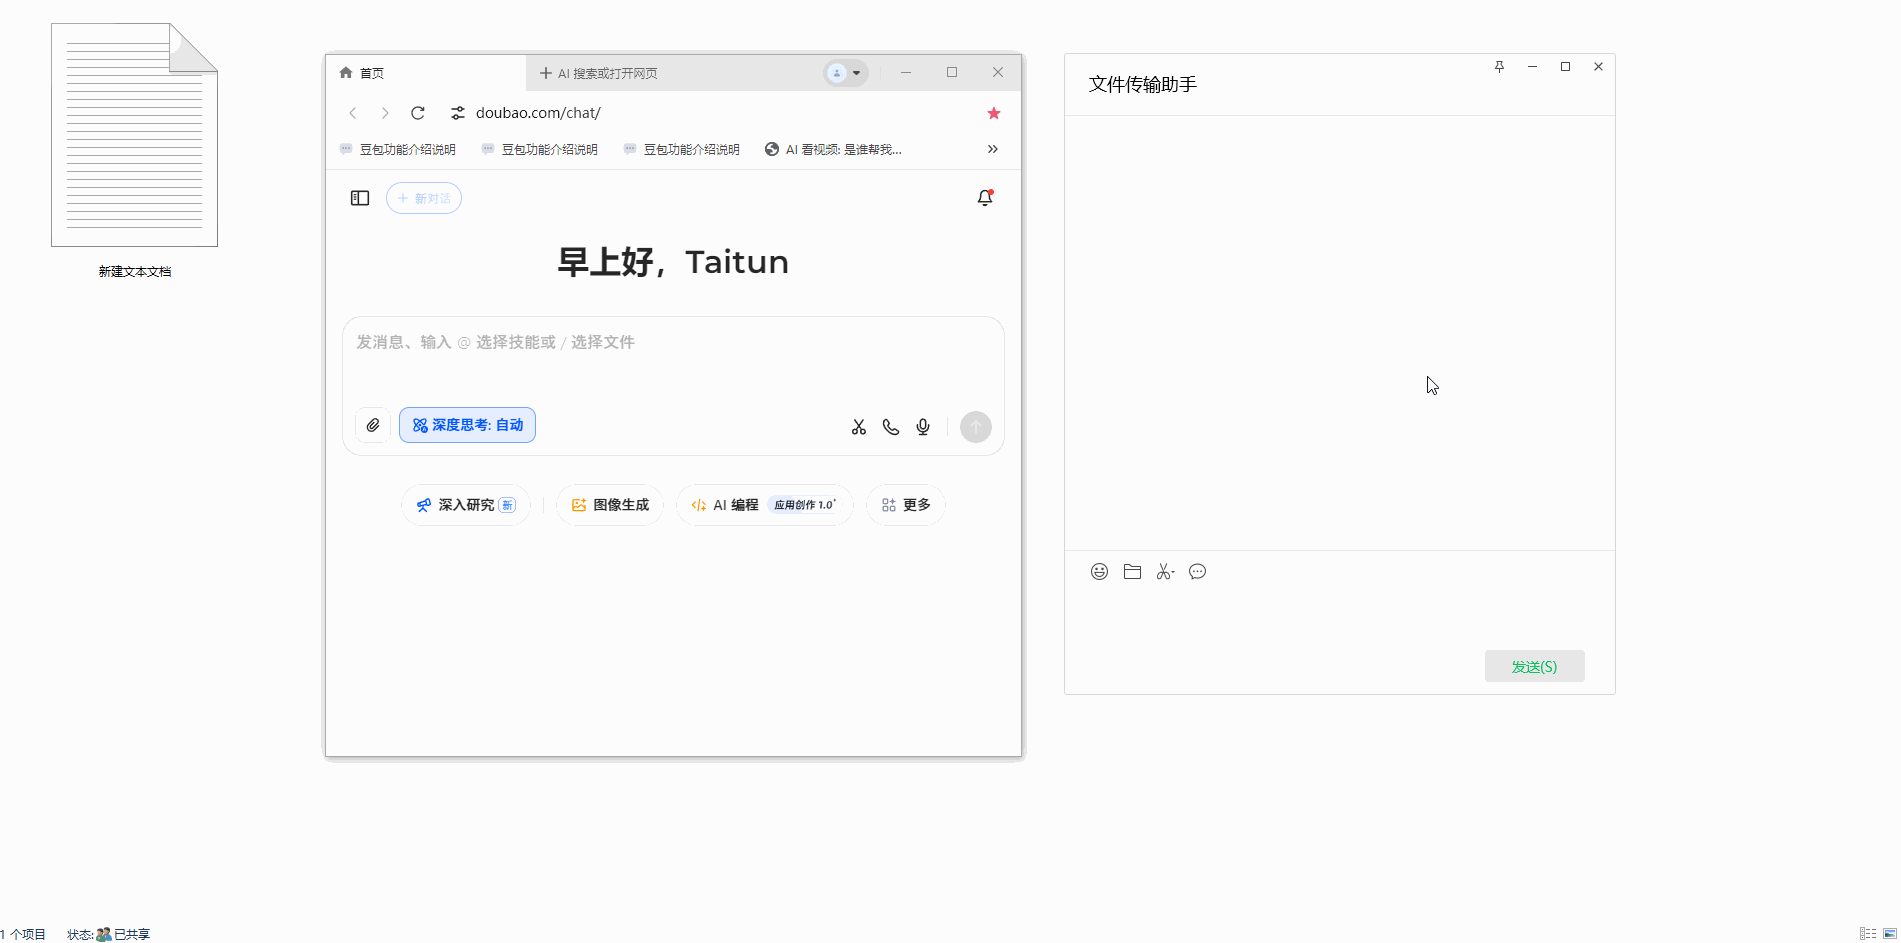Image resolution: width=1901 pixels, height=943 pixels.
Task: Click the 文件传输助手 message text area
Action: coord(1339,618)
